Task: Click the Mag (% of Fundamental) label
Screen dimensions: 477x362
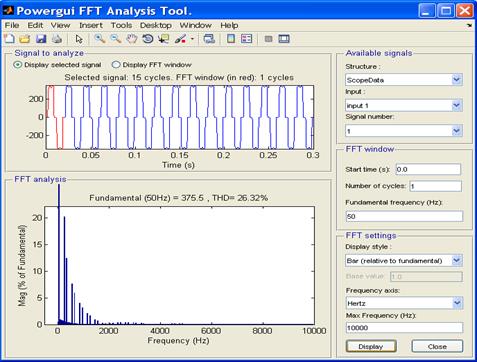Action: pyautogui.click(x=22, y=265)
